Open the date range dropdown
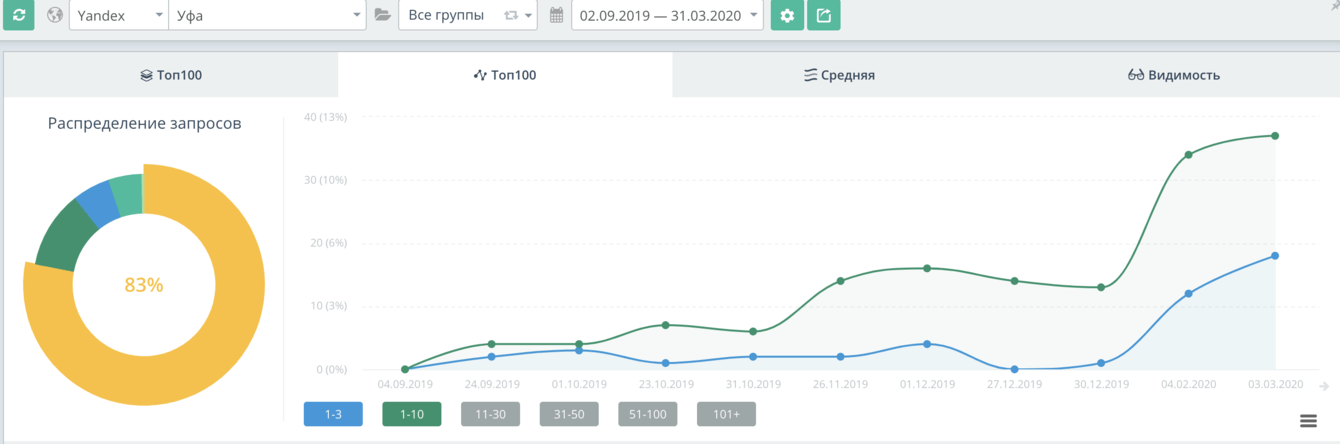1340x444 pixels. click(666, 15)
